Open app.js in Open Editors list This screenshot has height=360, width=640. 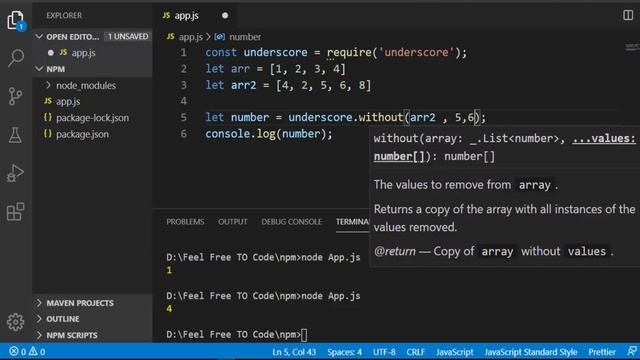83,53
